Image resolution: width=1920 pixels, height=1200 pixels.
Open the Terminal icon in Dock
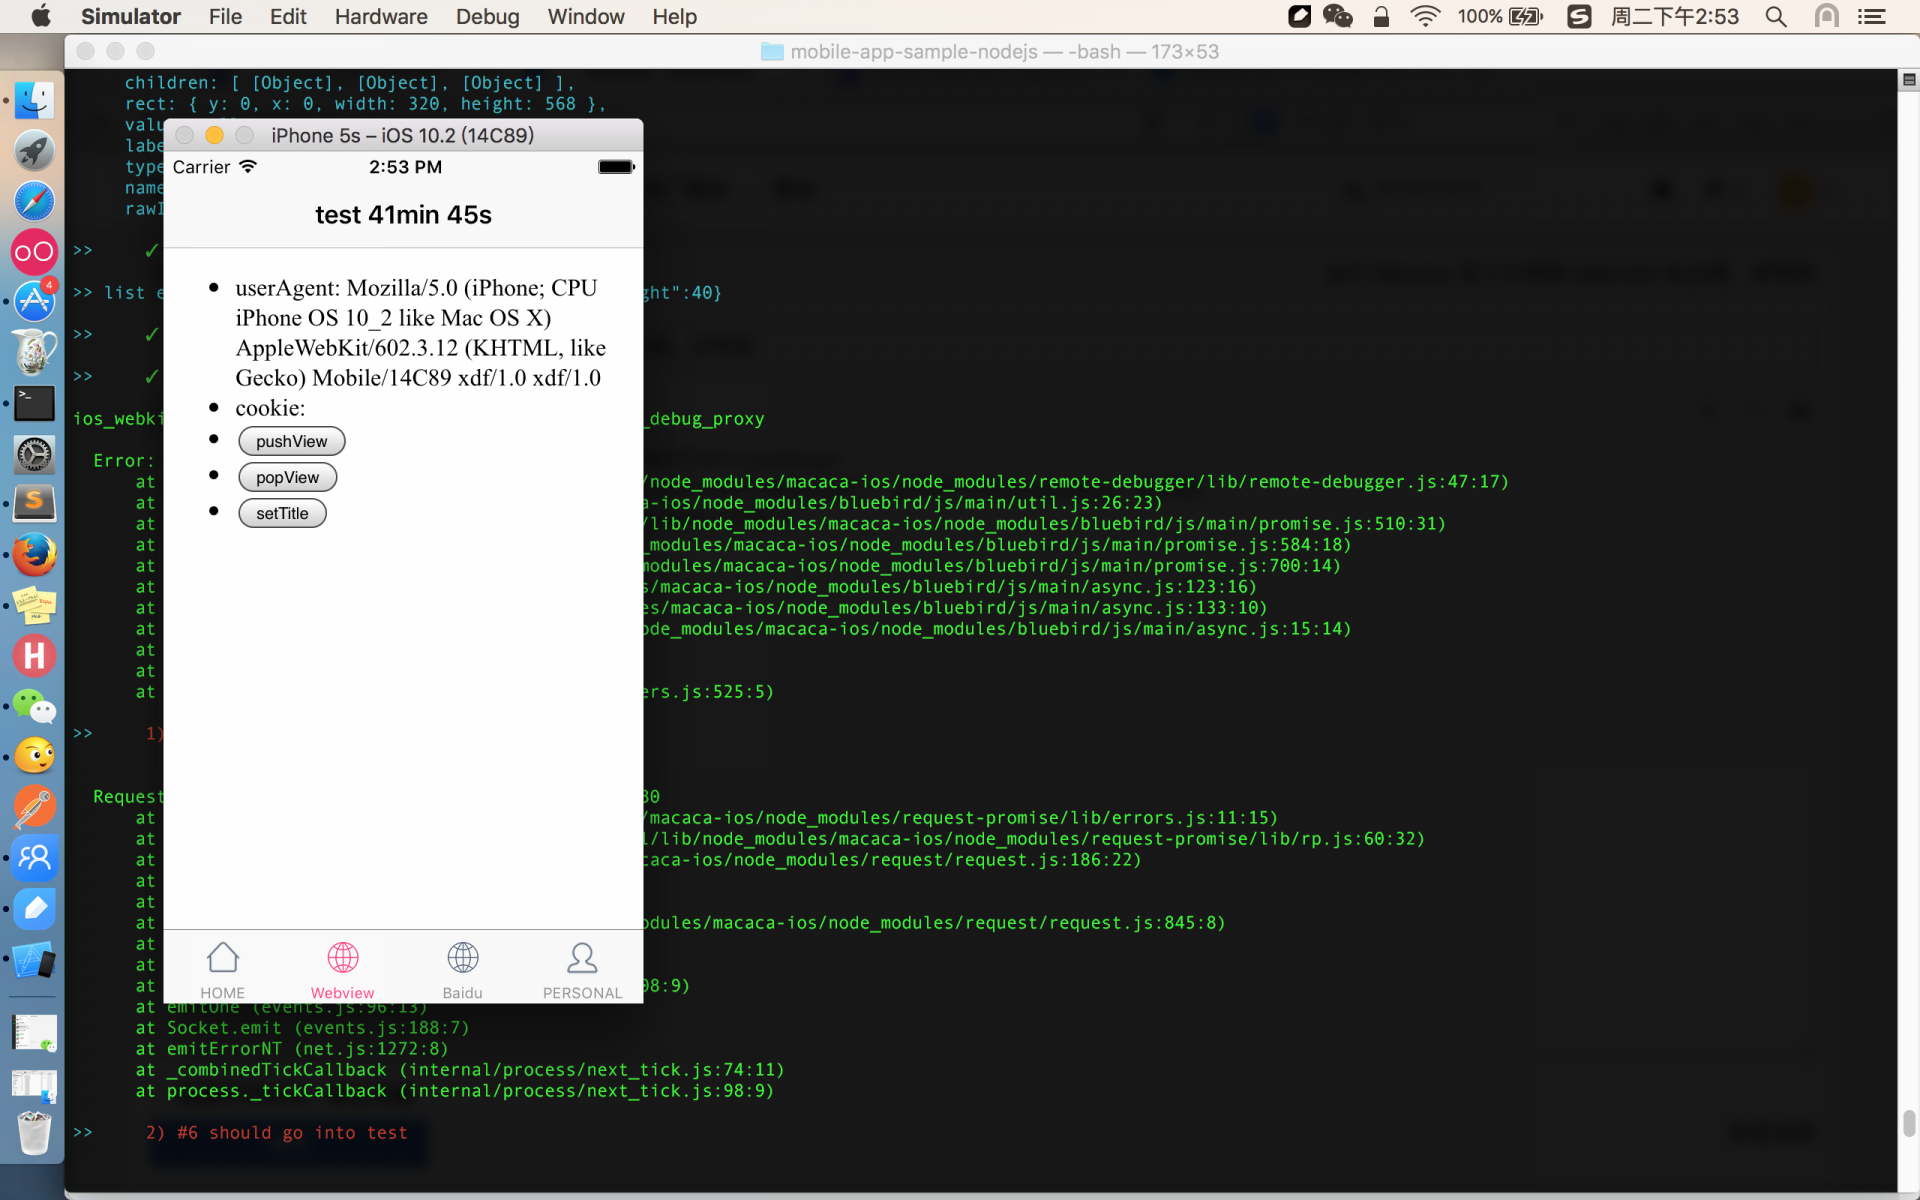(x=34, y=404)
